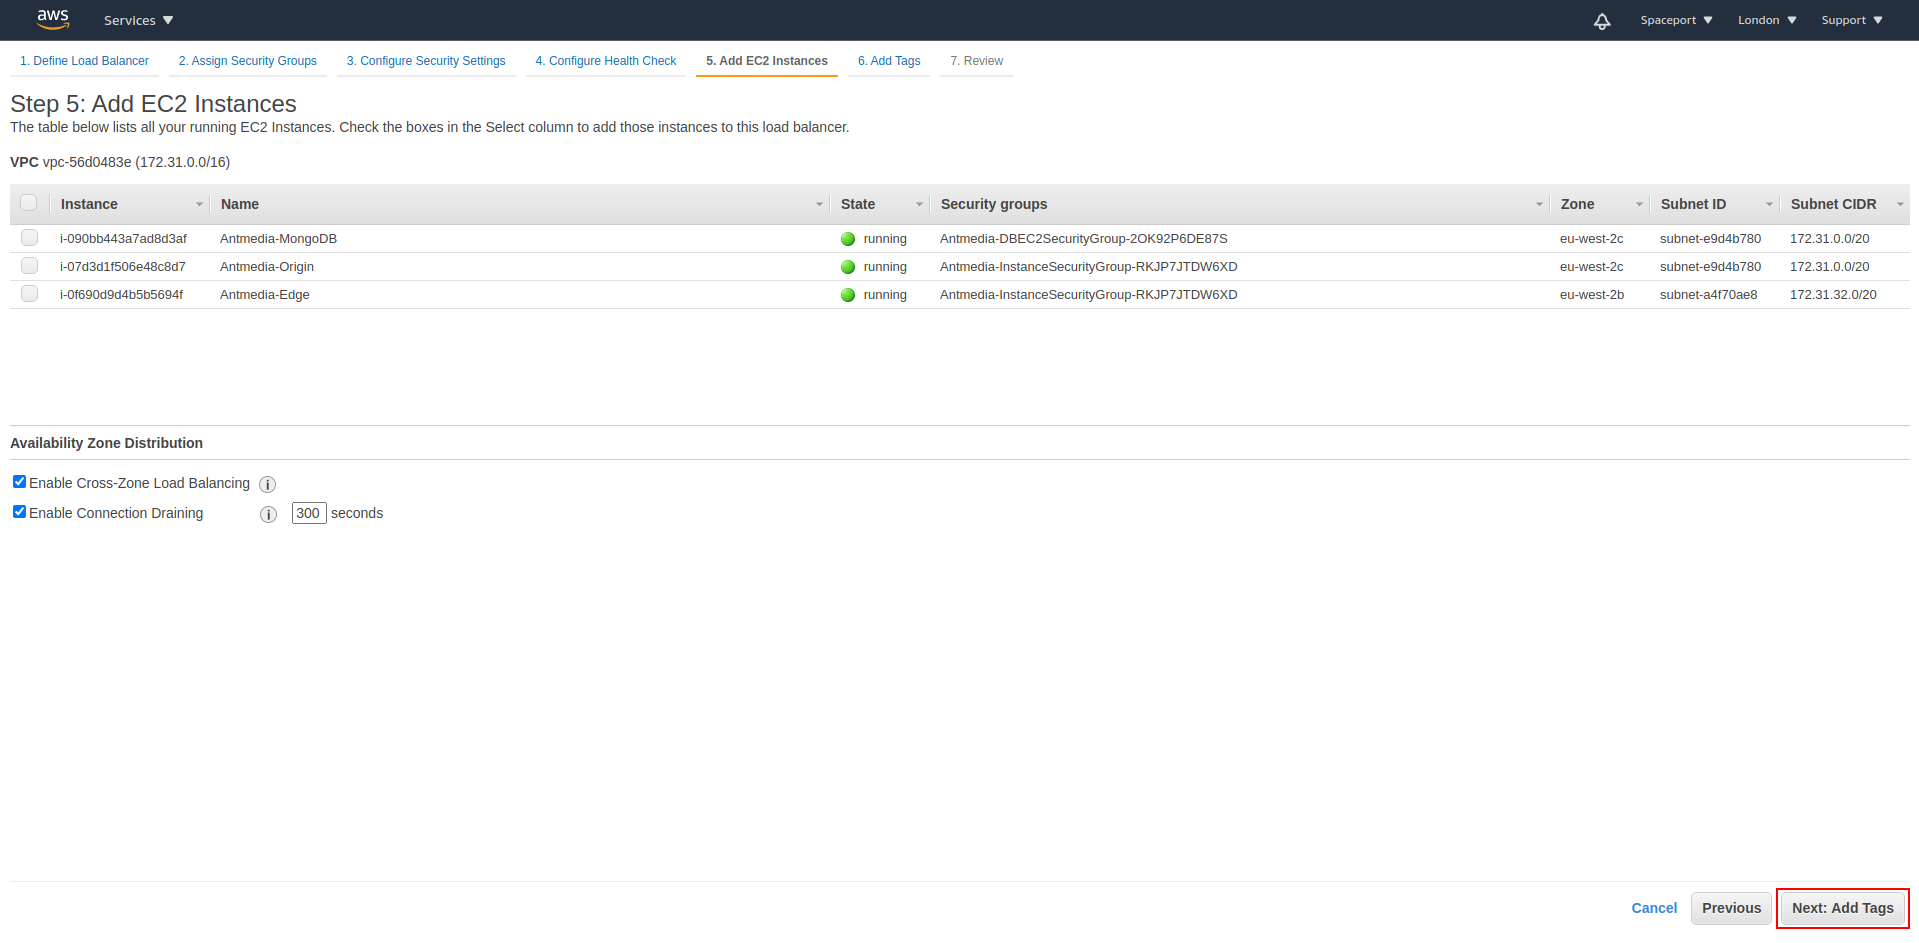1919x943 pixels.
Task: Click the connection draining seconds field
Action: pos(309,513)
